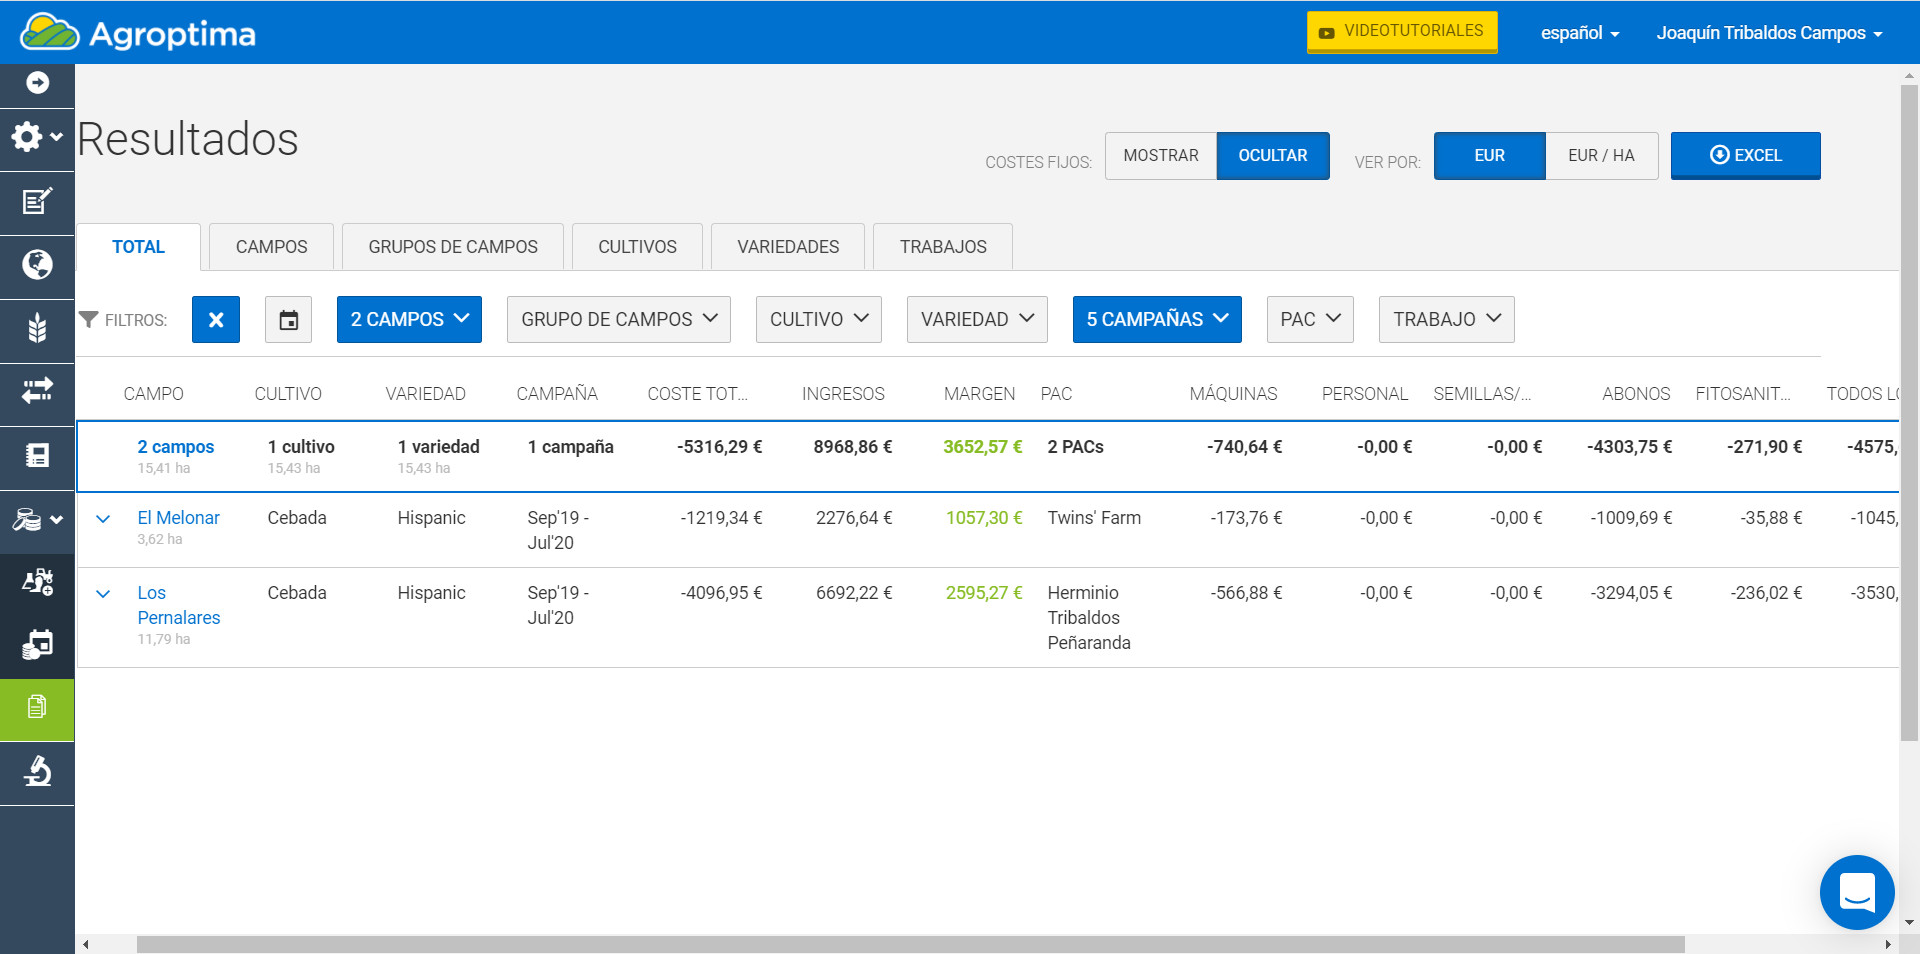Open the 2 CAMPOS filter dropdown
Screen dimensions: 1920x954
click(409, 320)
